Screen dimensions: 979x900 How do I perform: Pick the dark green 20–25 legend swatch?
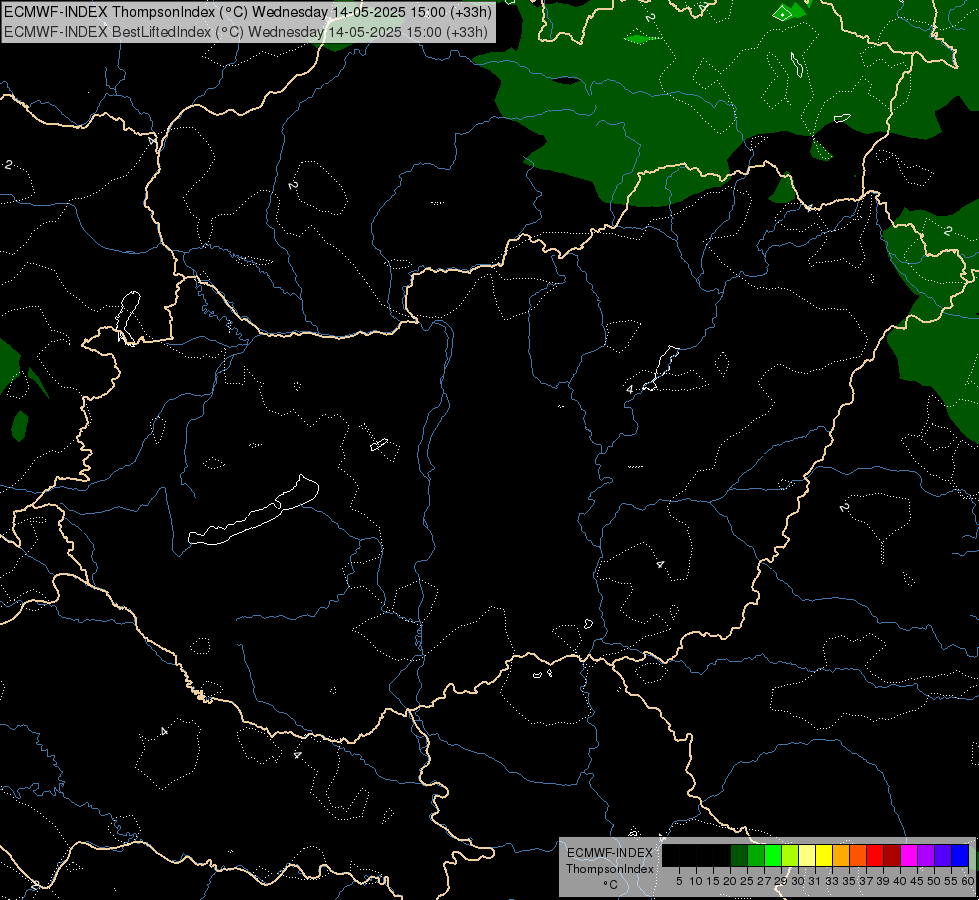pos(739,855)
